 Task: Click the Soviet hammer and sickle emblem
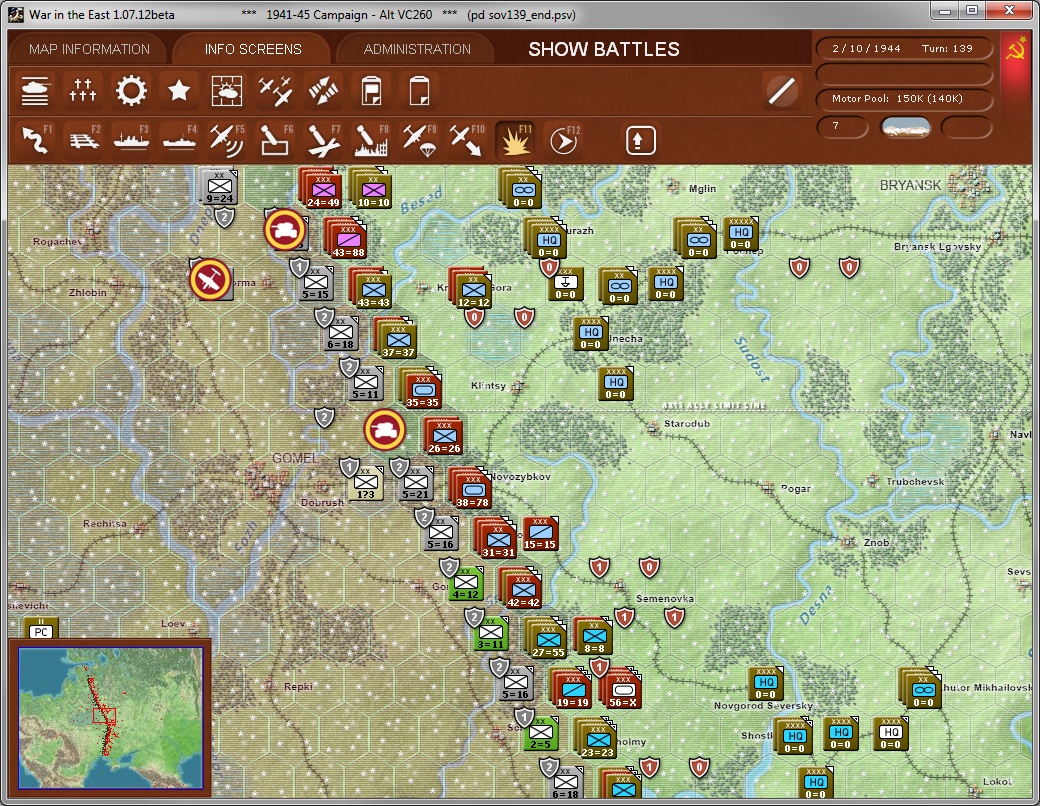(1015, 49)
